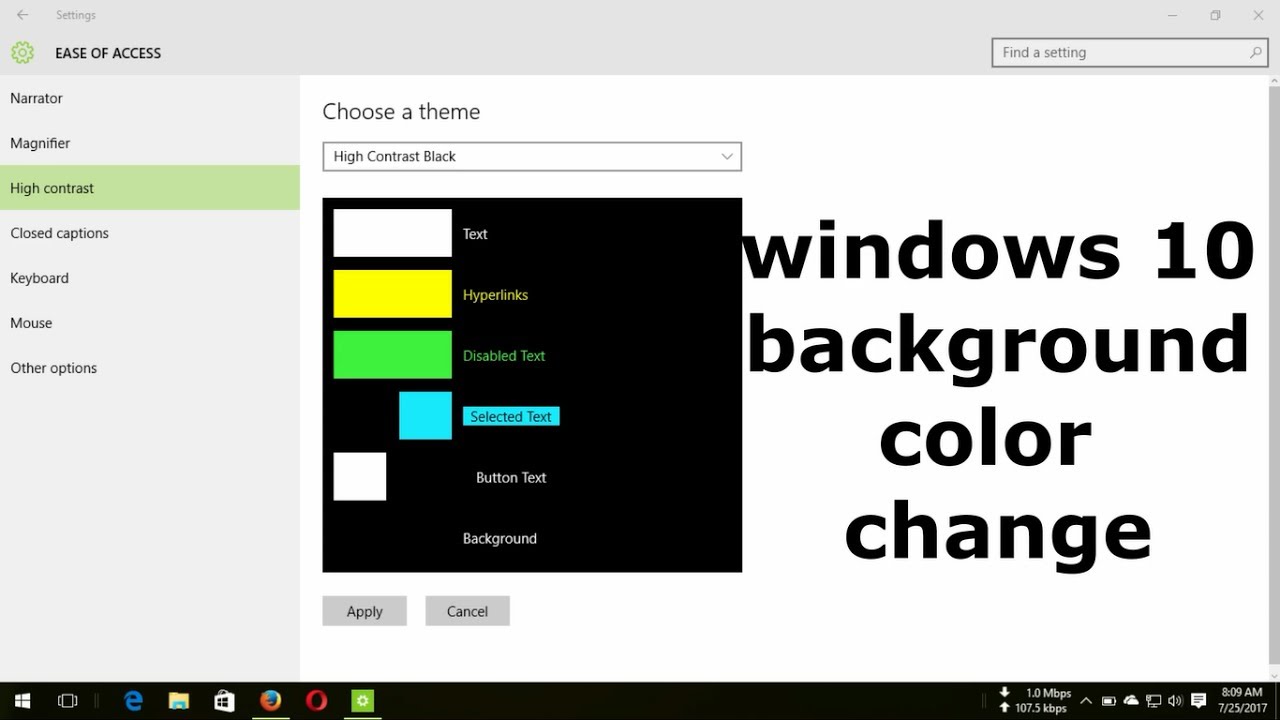
Task: Click the Settings back arrow
Action: 22,15
